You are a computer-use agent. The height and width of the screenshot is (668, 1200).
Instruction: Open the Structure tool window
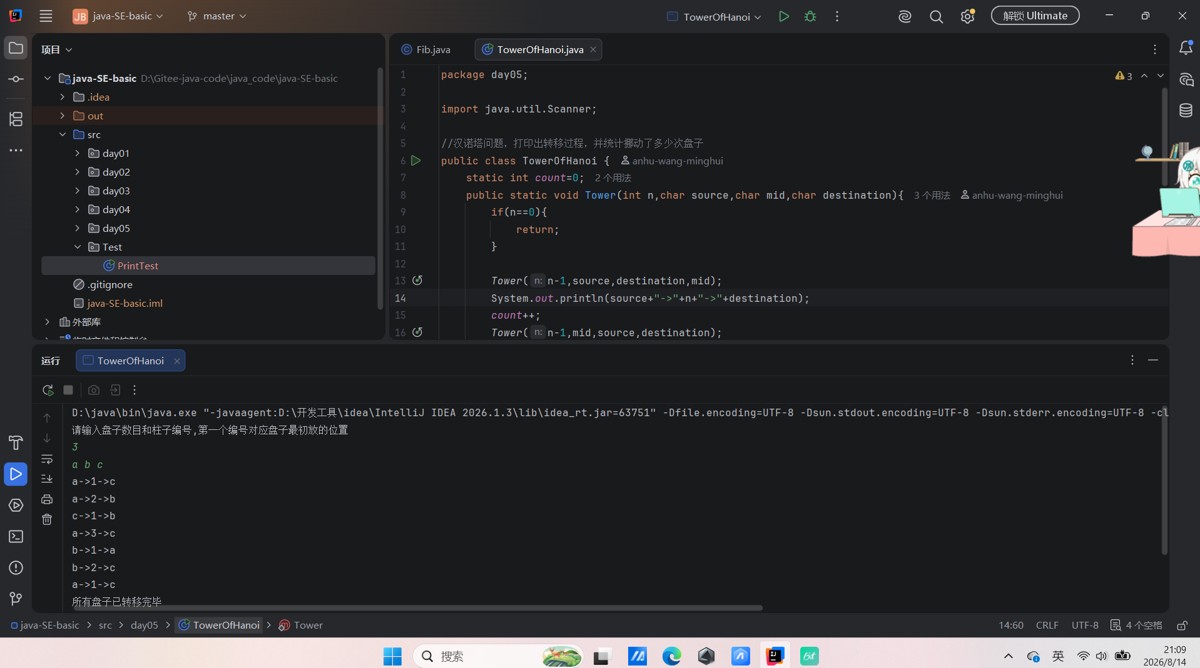(16, 119)
